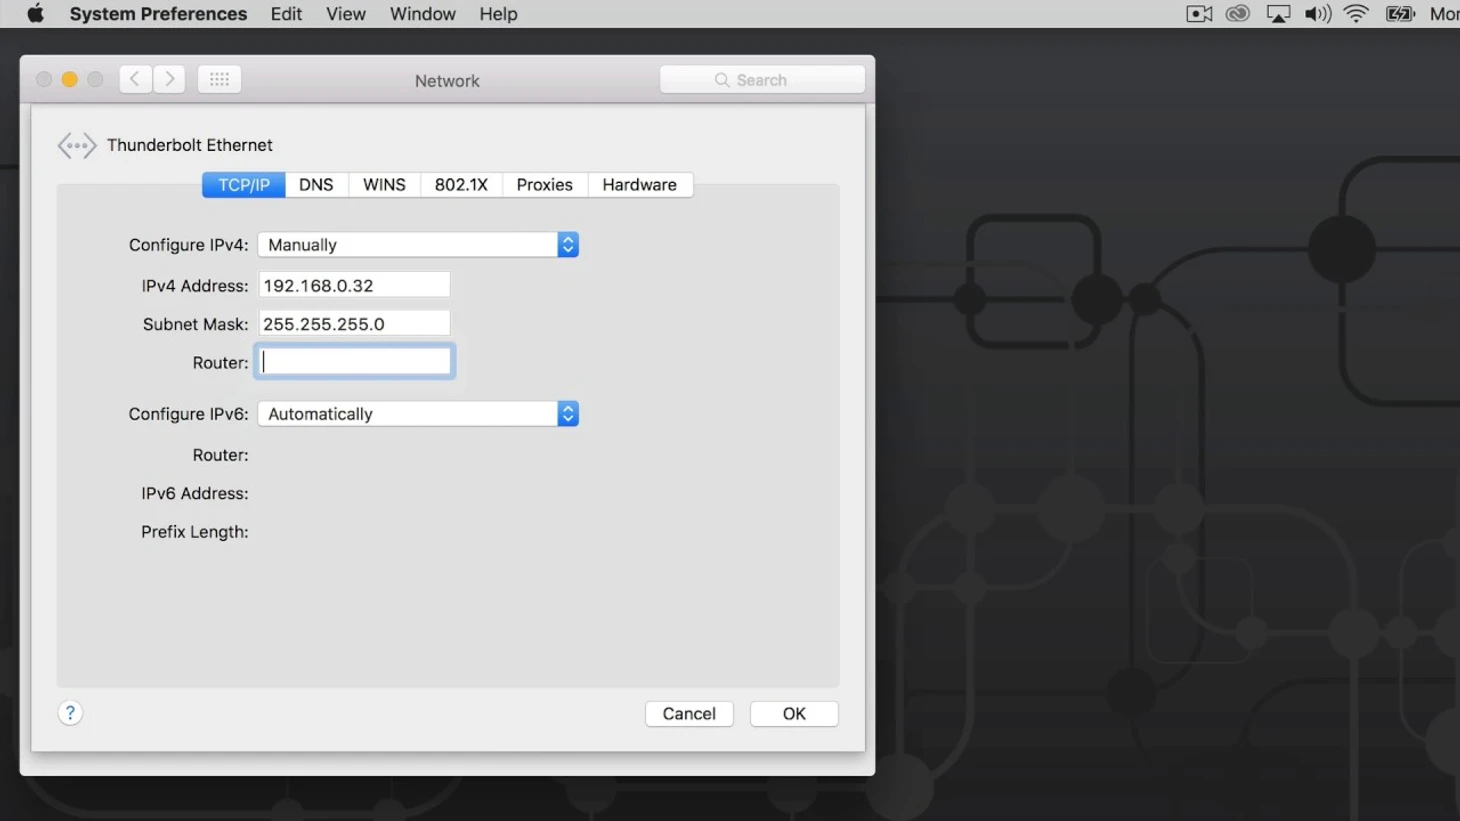Click the "Subnet Mask:" label
Screen dimensions: 1460x821
point(195,324)
